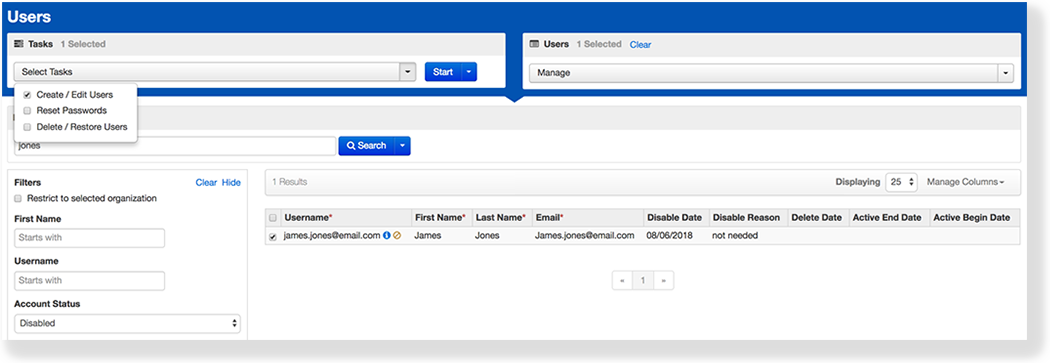Image resolution: width=1050 pixels, height=363 pixels.
Task: Change the Displaying 25 results selector
Action: (901, 182)
